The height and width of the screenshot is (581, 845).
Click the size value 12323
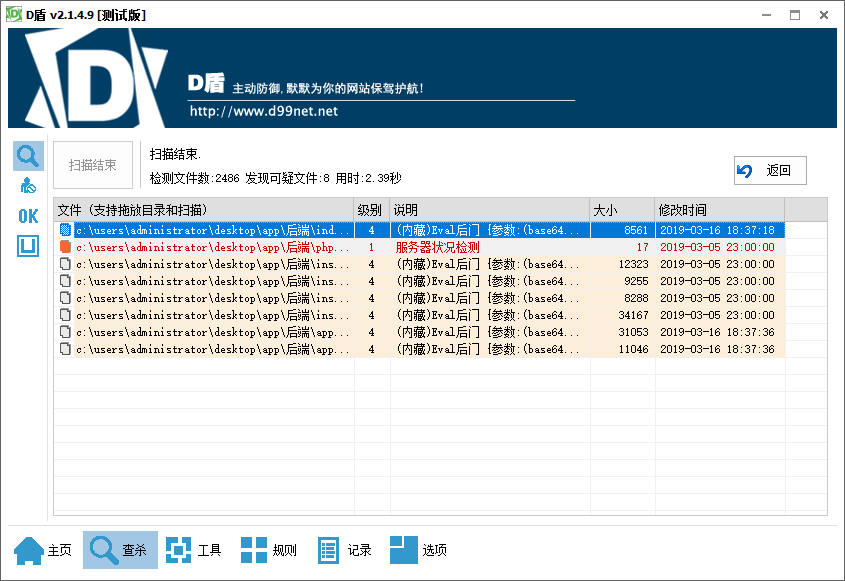coord(633,264)
